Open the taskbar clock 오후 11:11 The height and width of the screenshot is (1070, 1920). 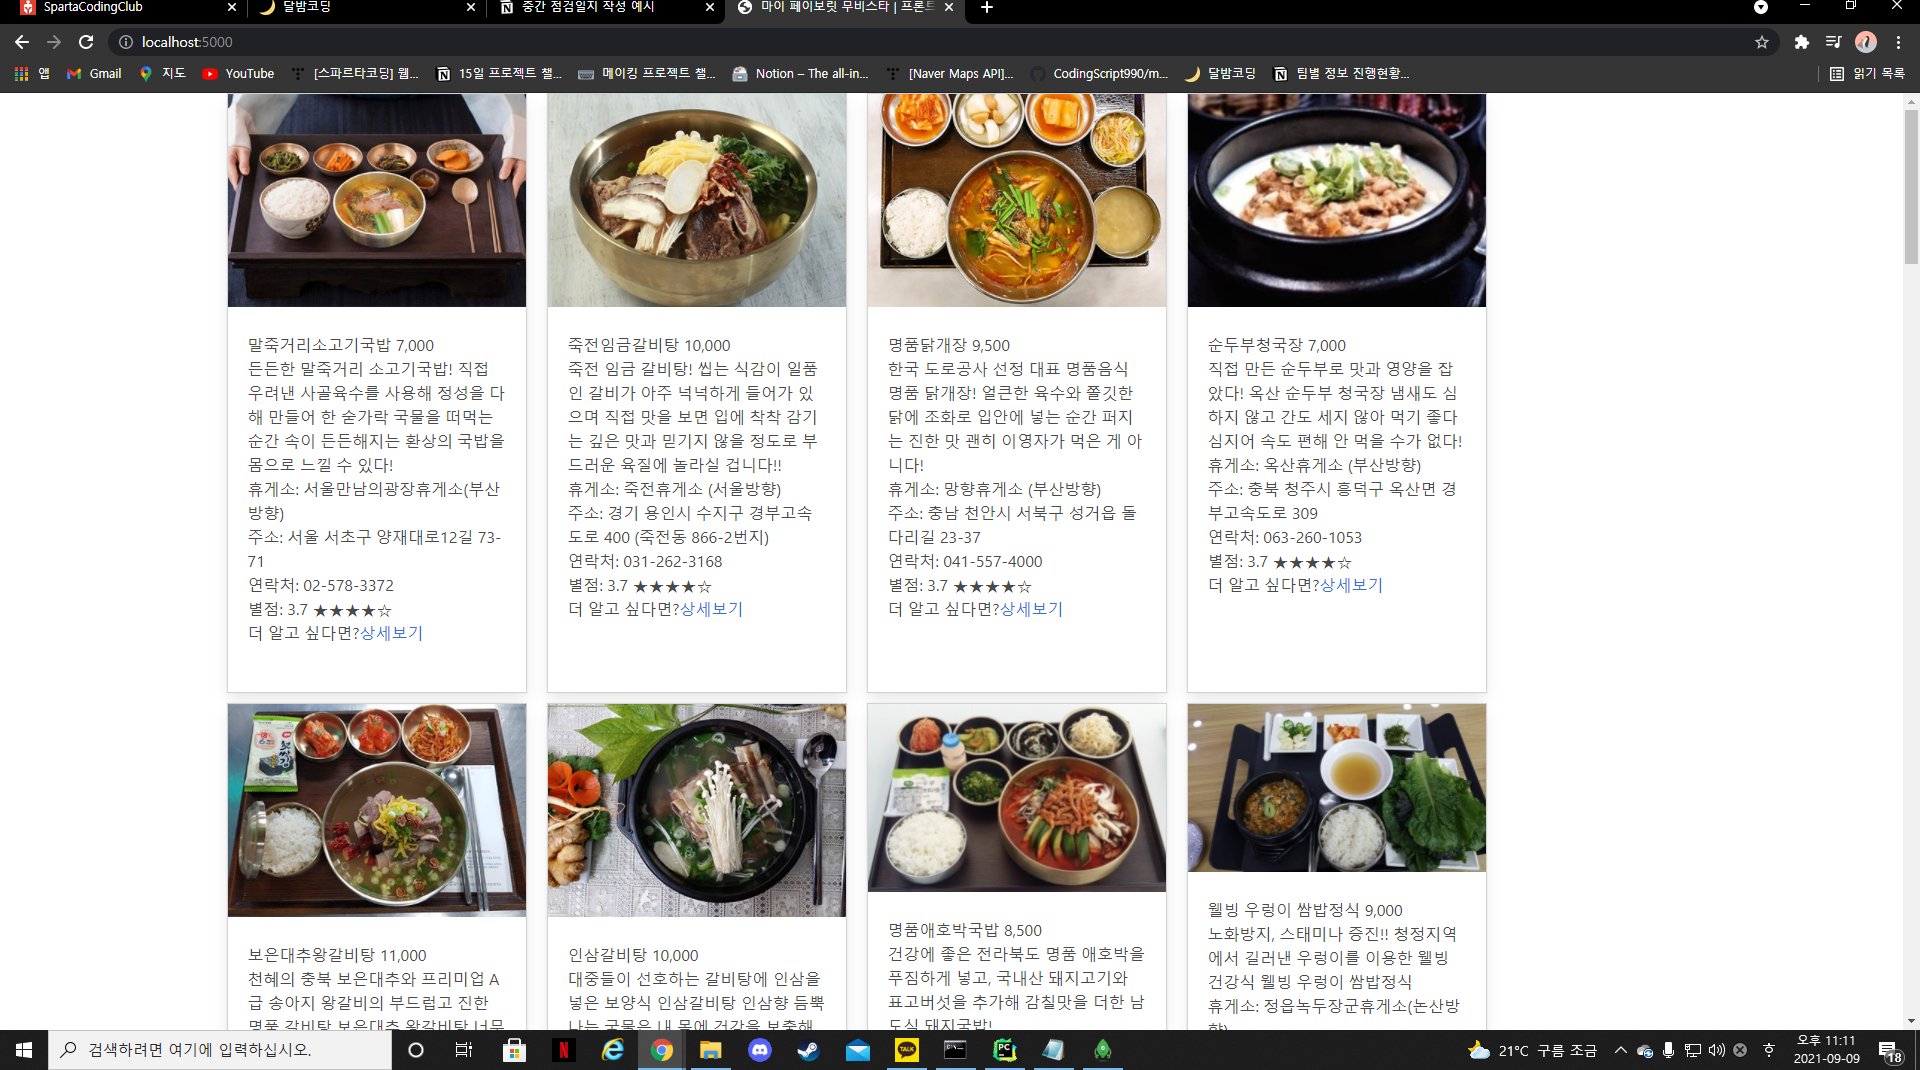(x=1826, y=1050)
